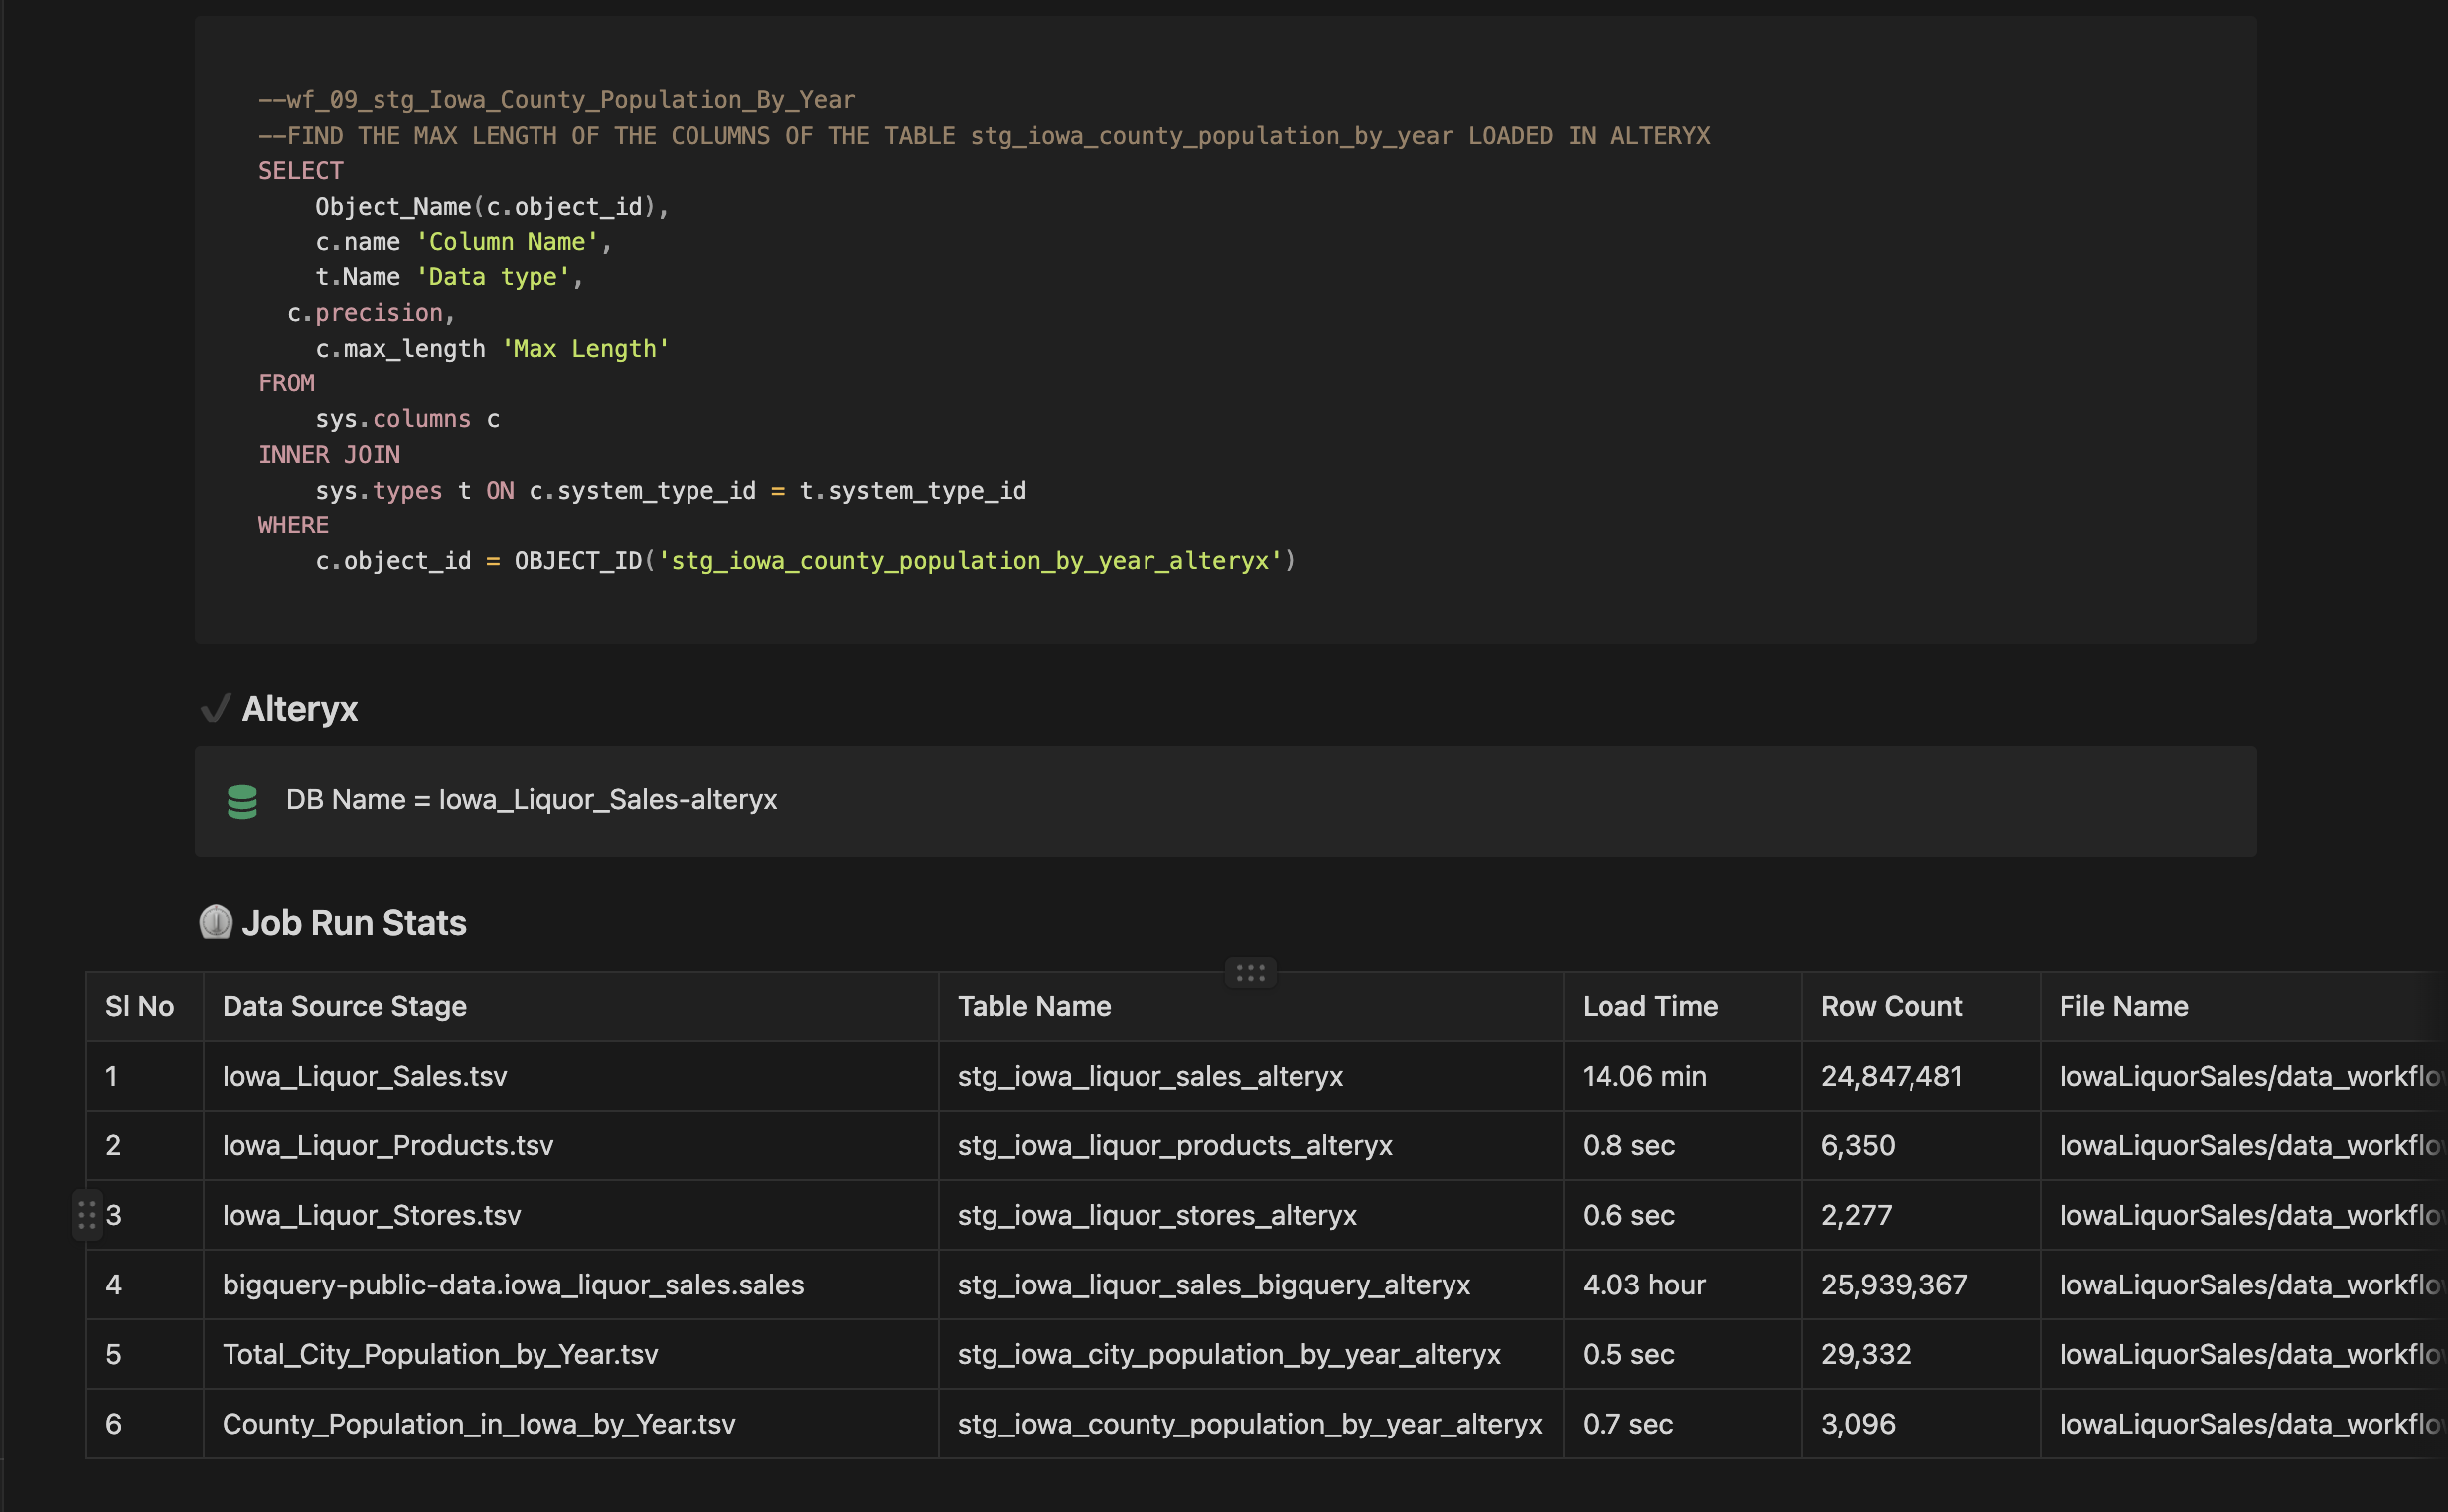Click the 24,847,481 row count cell

1921,1076
